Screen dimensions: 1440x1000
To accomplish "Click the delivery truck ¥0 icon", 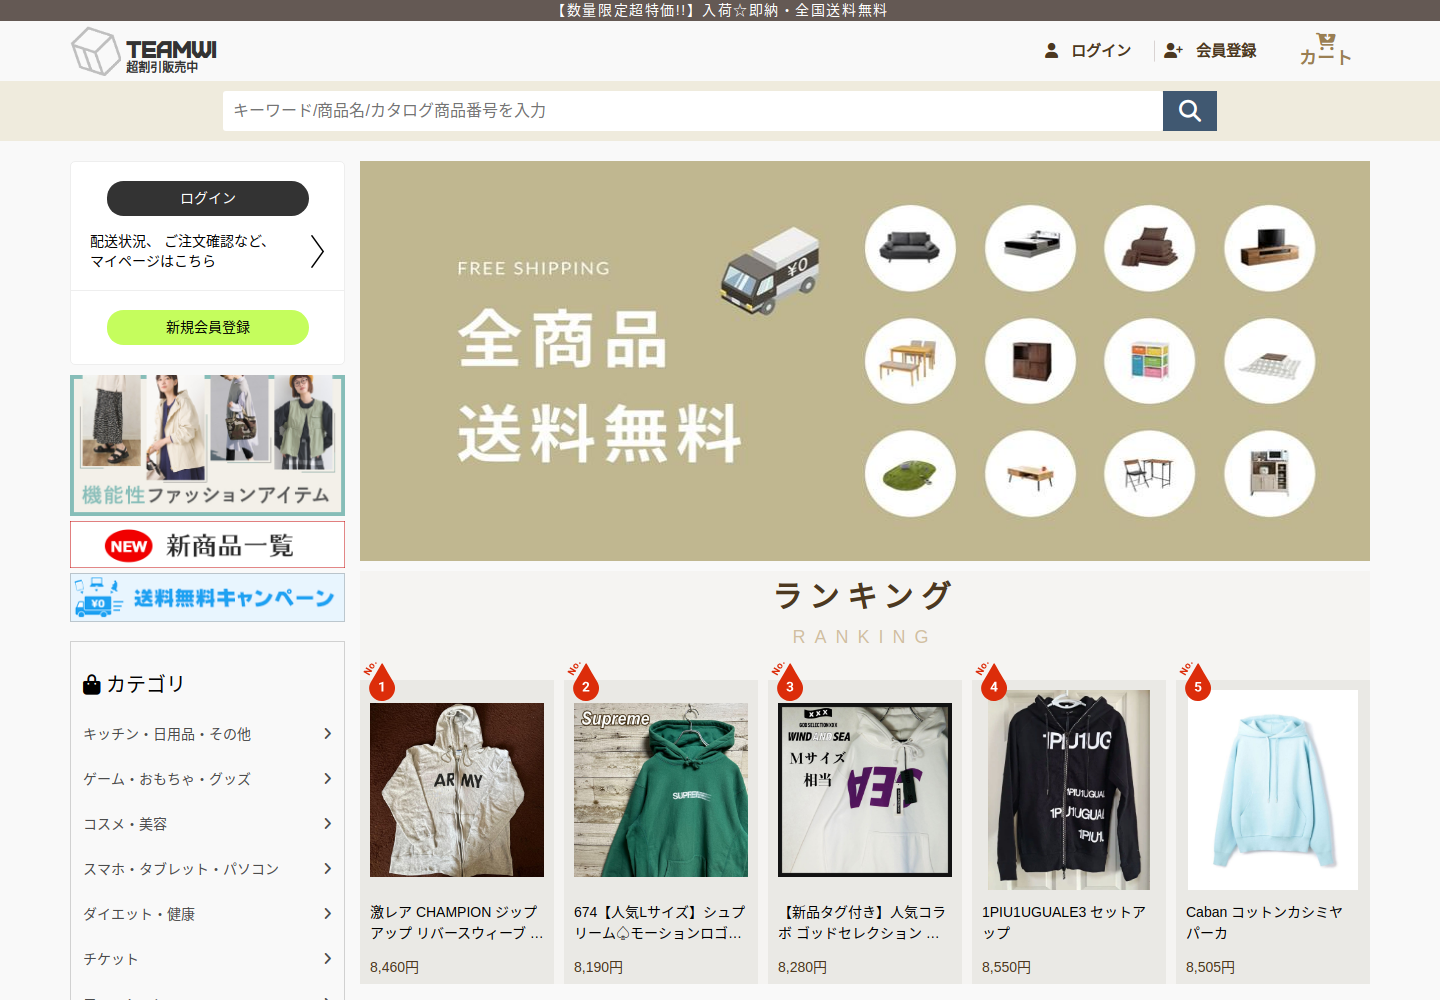I will tap(771, 271).
